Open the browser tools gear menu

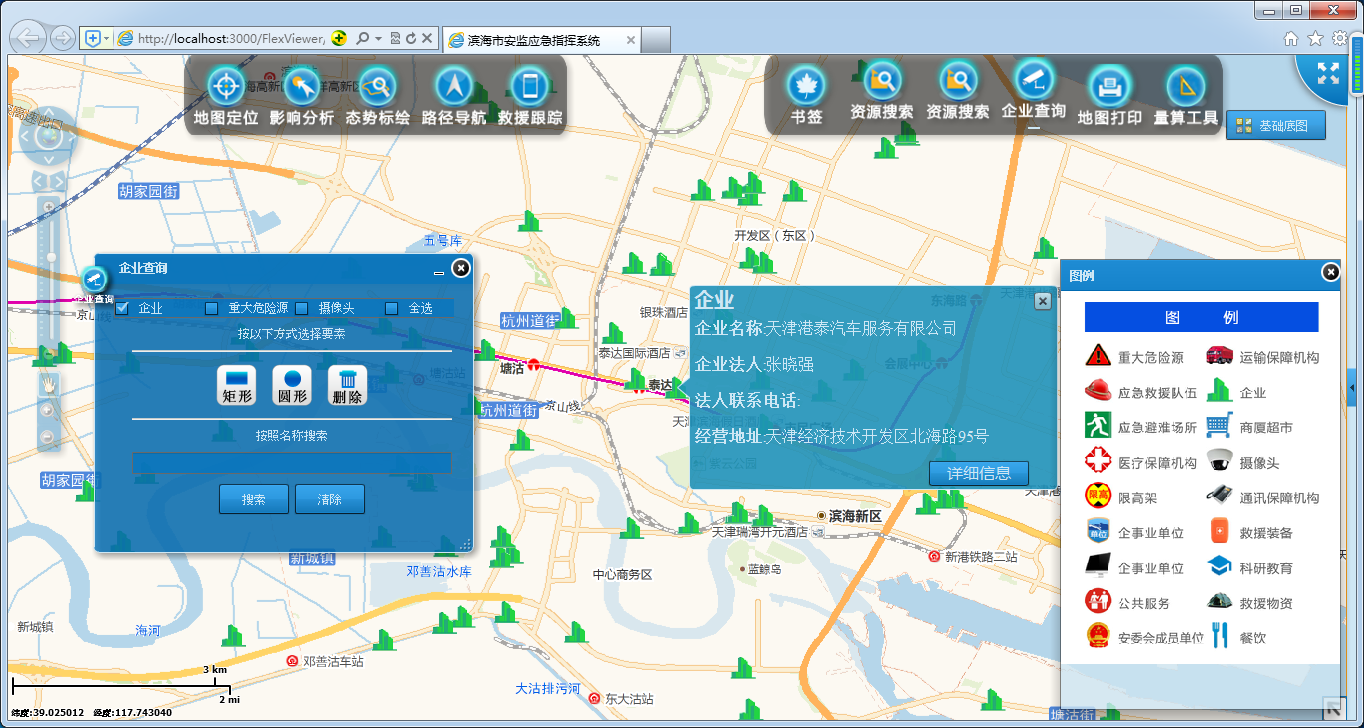click(x=1340, y=39)
